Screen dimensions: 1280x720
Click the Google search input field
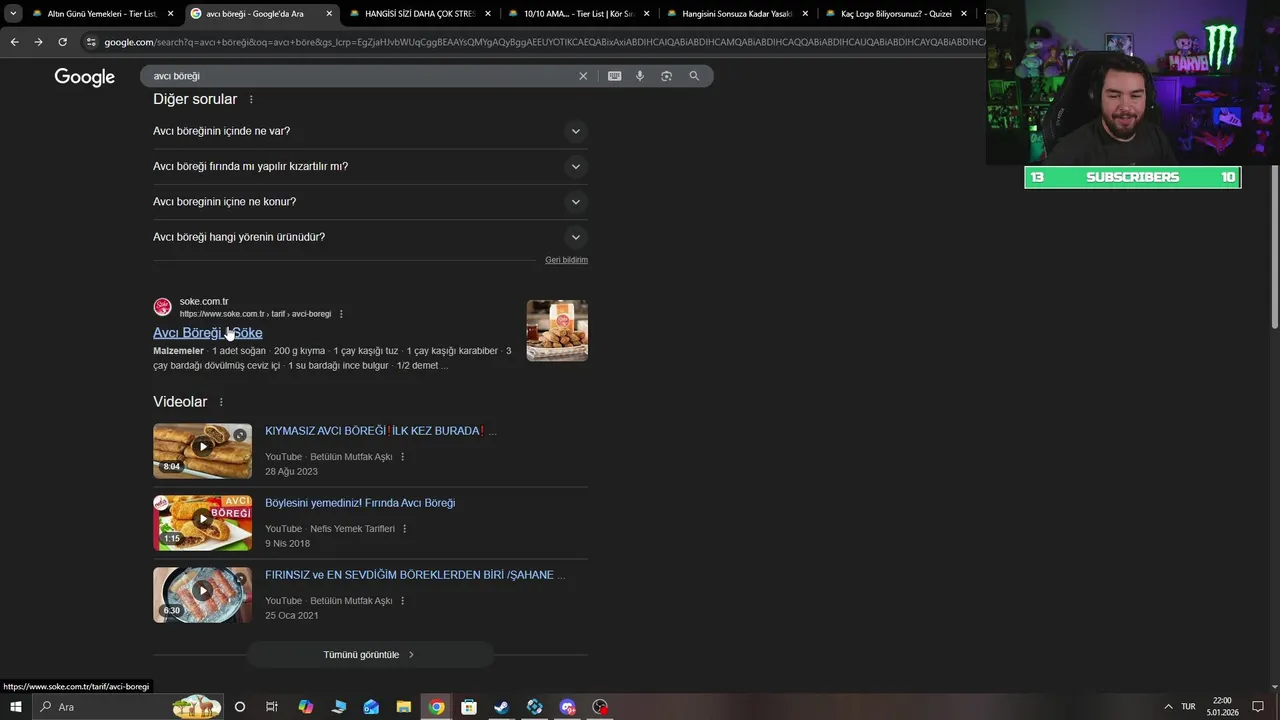[360, 76]
